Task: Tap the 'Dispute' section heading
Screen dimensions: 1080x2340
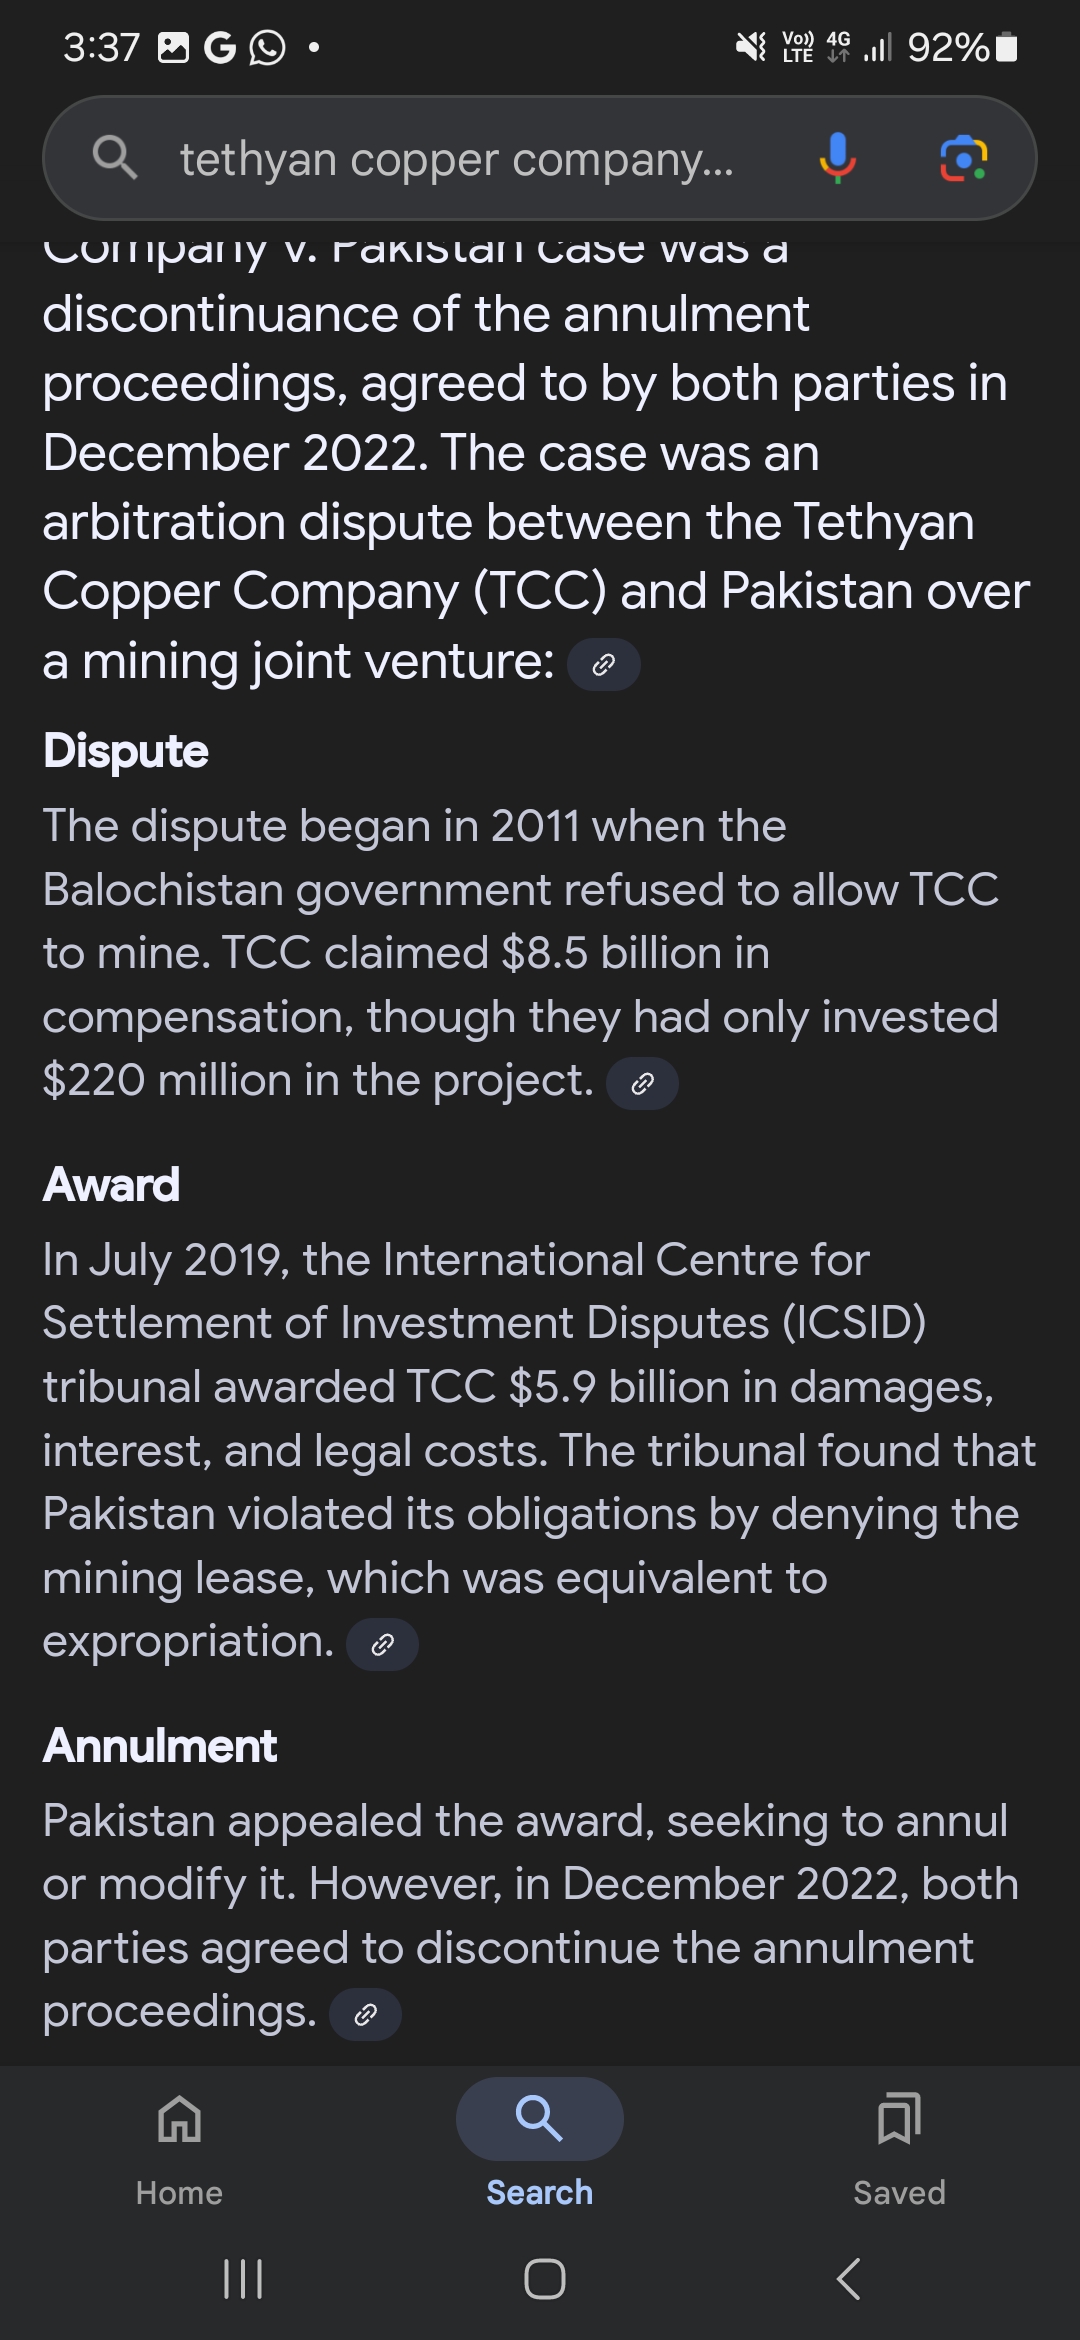Action: pyautogui.click(x=126, y=751)
